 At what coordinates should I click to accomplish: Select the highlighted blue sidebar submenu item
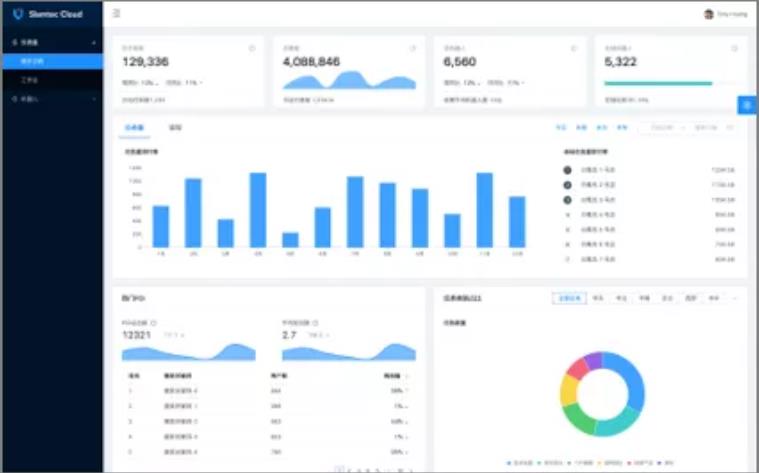(x=52, y=61)
